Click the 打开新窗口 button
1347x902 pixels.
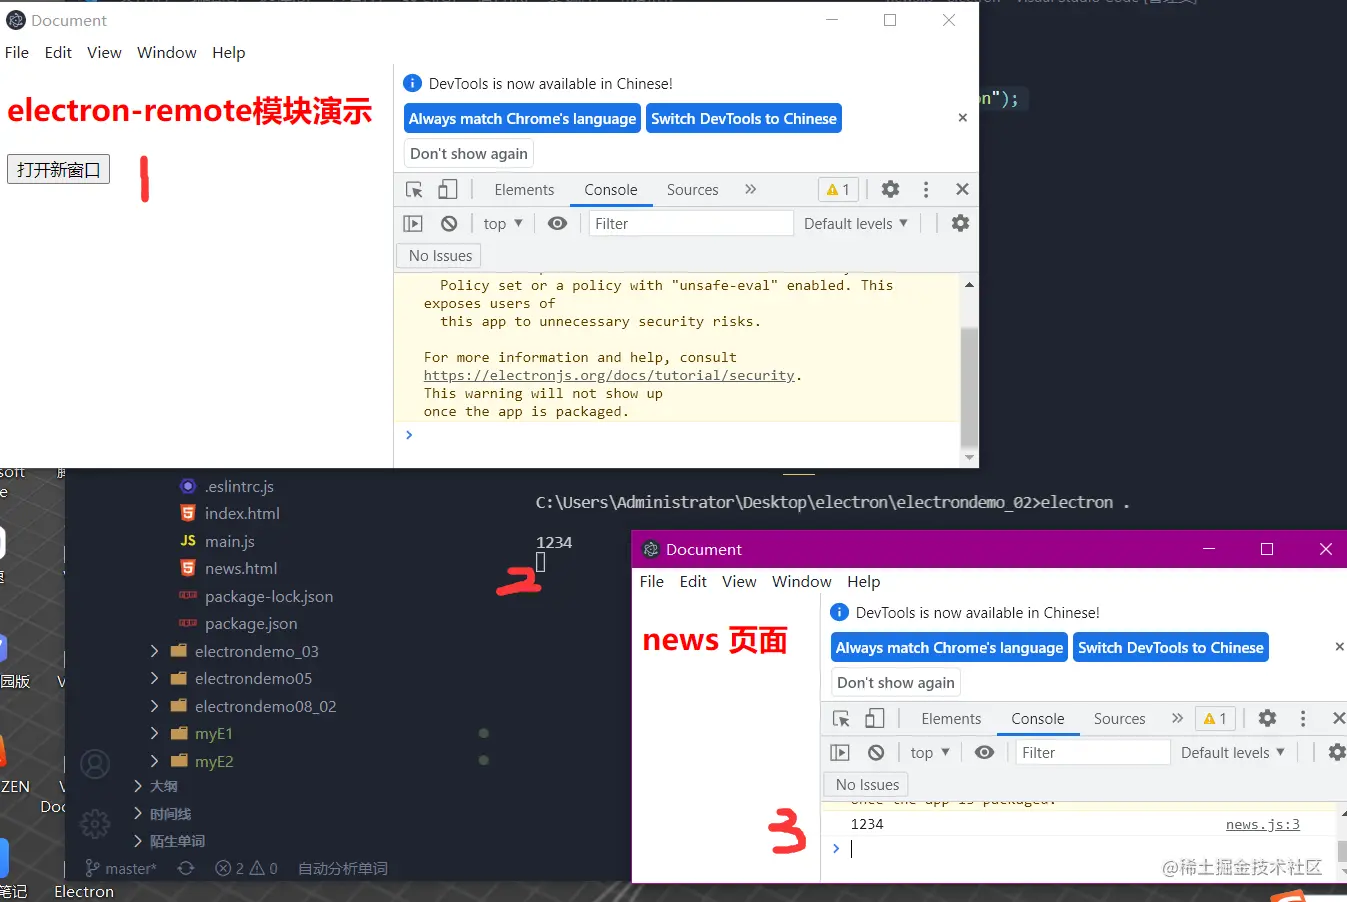point(57,169)
